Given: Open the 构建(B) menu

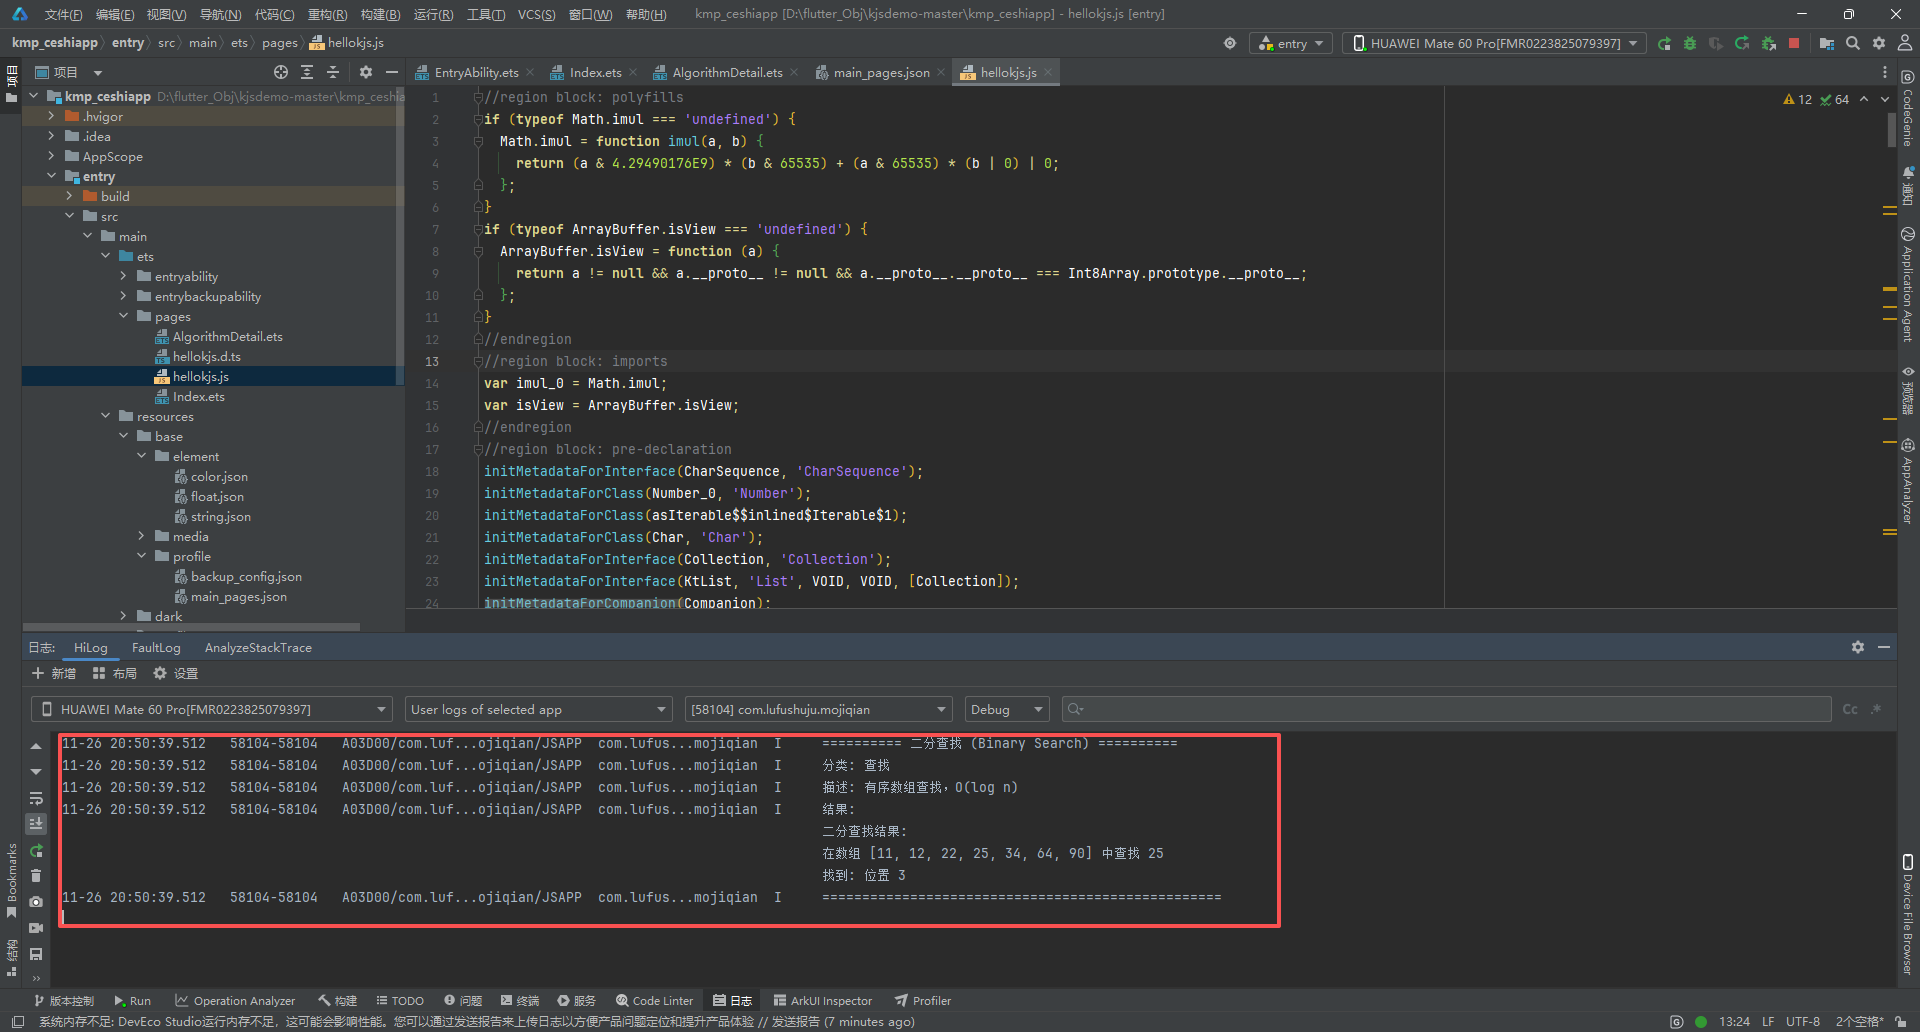Looking at the screenshot, I should coord(380,14).
